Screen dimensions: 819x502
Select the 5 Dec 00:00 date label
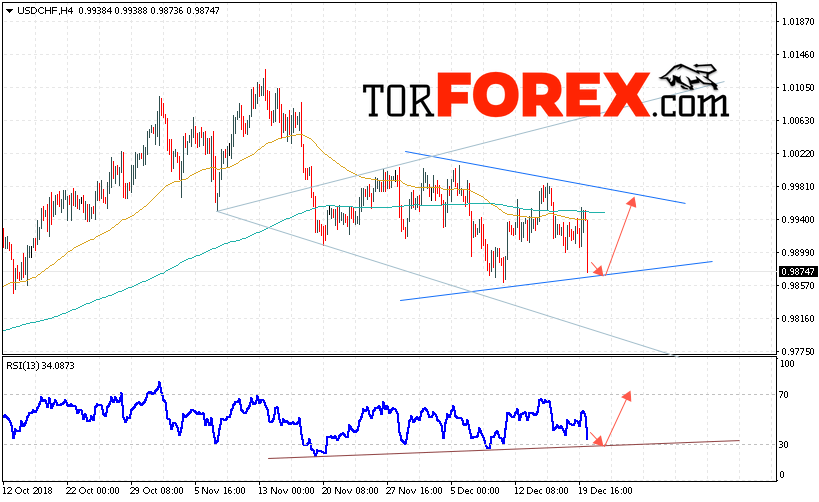[475, 491]
